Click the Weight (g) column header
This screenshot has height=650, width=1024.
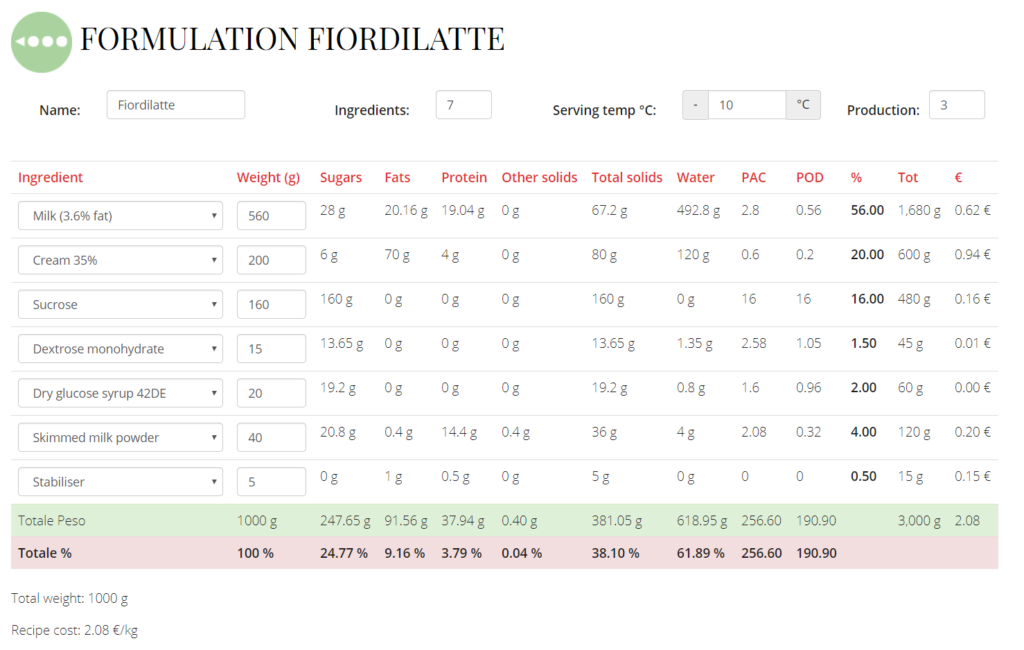[x=268, y=178]
